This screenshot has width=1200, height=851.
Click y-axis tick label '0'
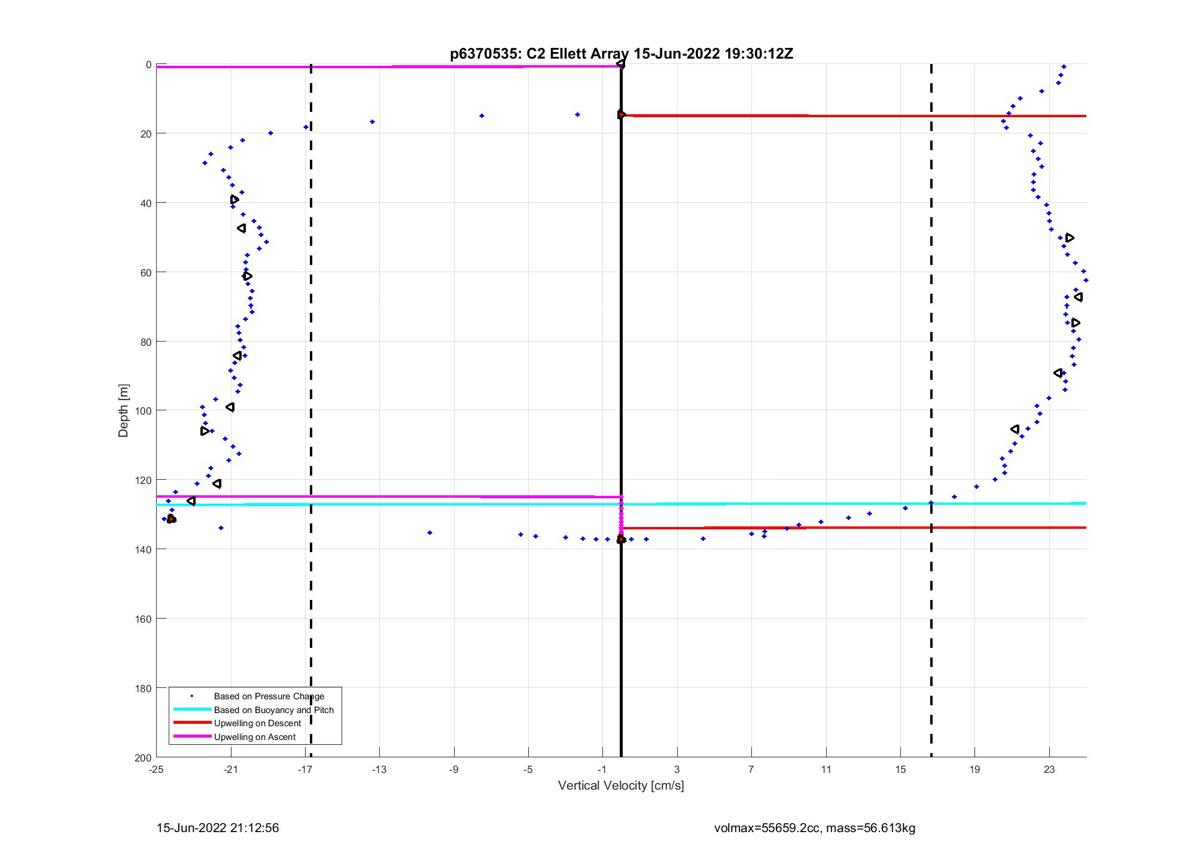[x=148, y=65]
